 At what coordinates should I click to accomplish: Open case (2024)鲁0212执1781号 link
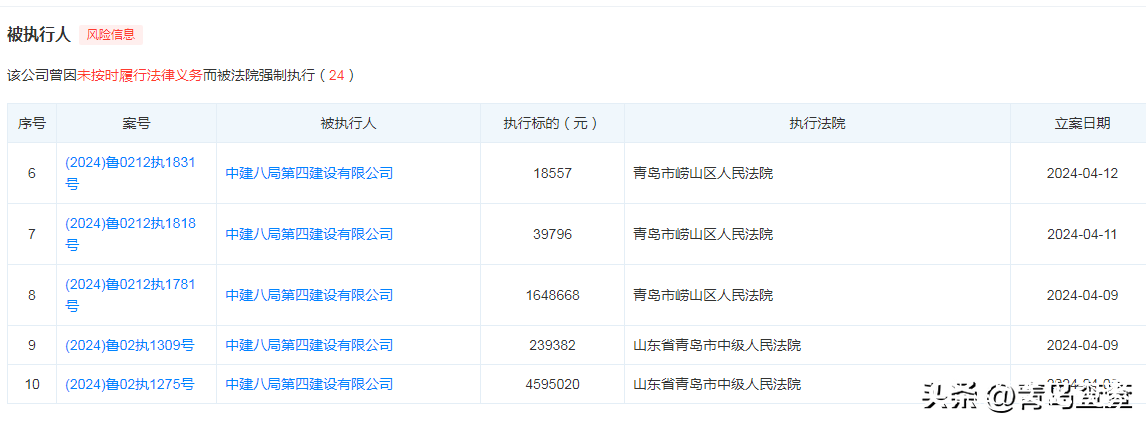131,295
